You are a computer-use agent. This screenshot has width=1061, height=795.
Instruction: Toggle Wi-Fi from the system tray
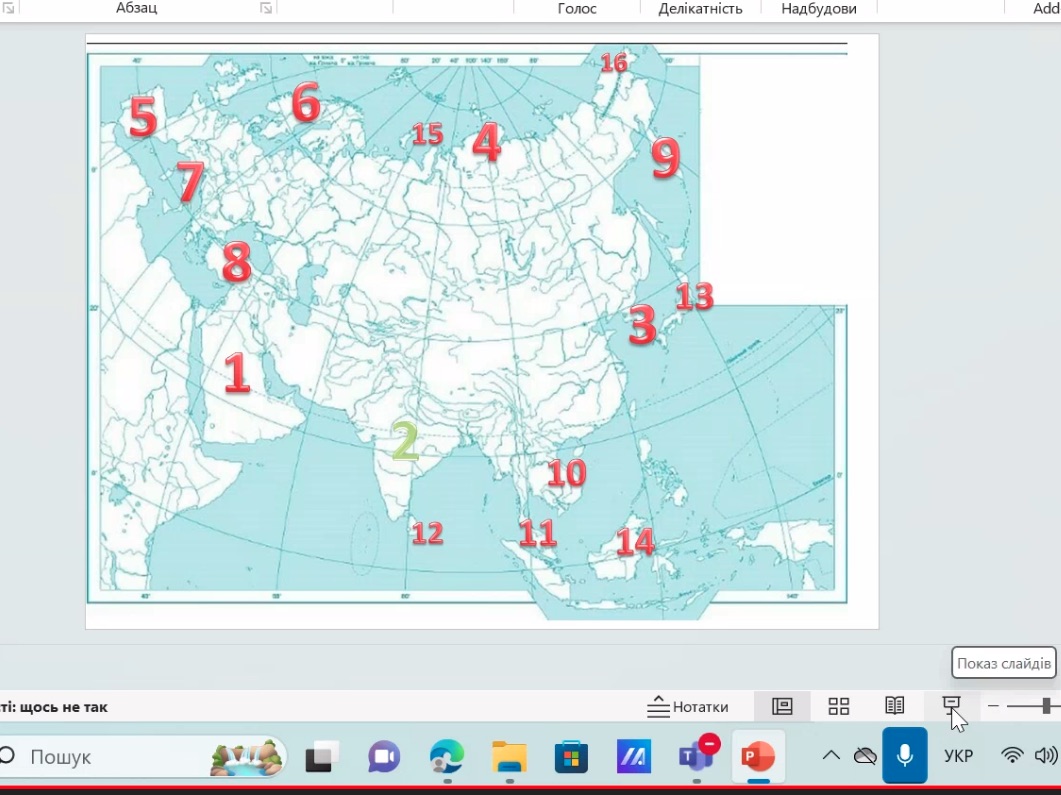pyautogui.click(x=1010, y=757)
